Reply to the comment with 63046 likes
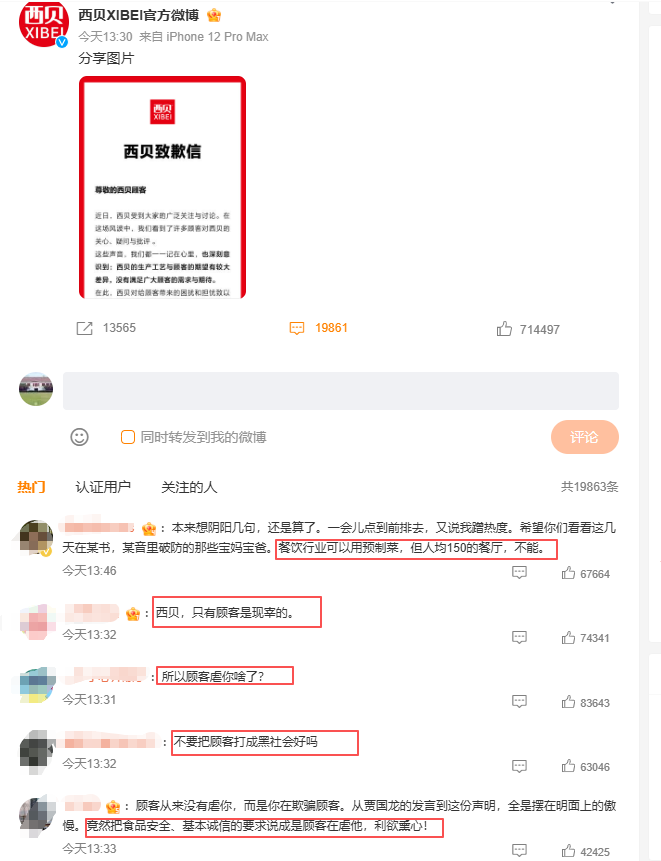The width and height of the screenshot is (661, 861). [519, 767]
